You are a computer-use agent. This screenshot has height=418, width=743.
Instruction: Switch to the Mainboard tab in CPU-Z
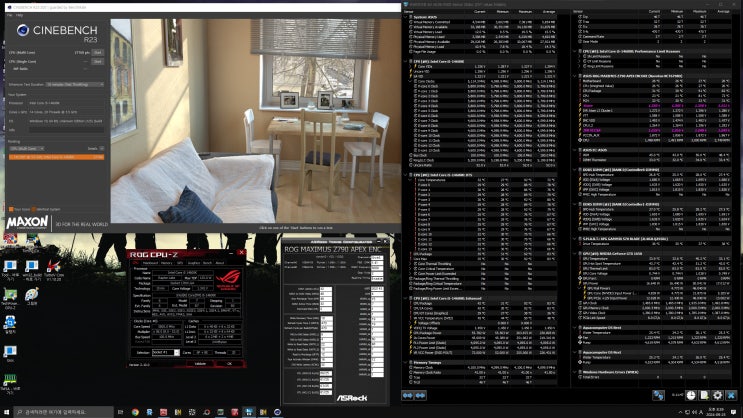pos(151,263)
